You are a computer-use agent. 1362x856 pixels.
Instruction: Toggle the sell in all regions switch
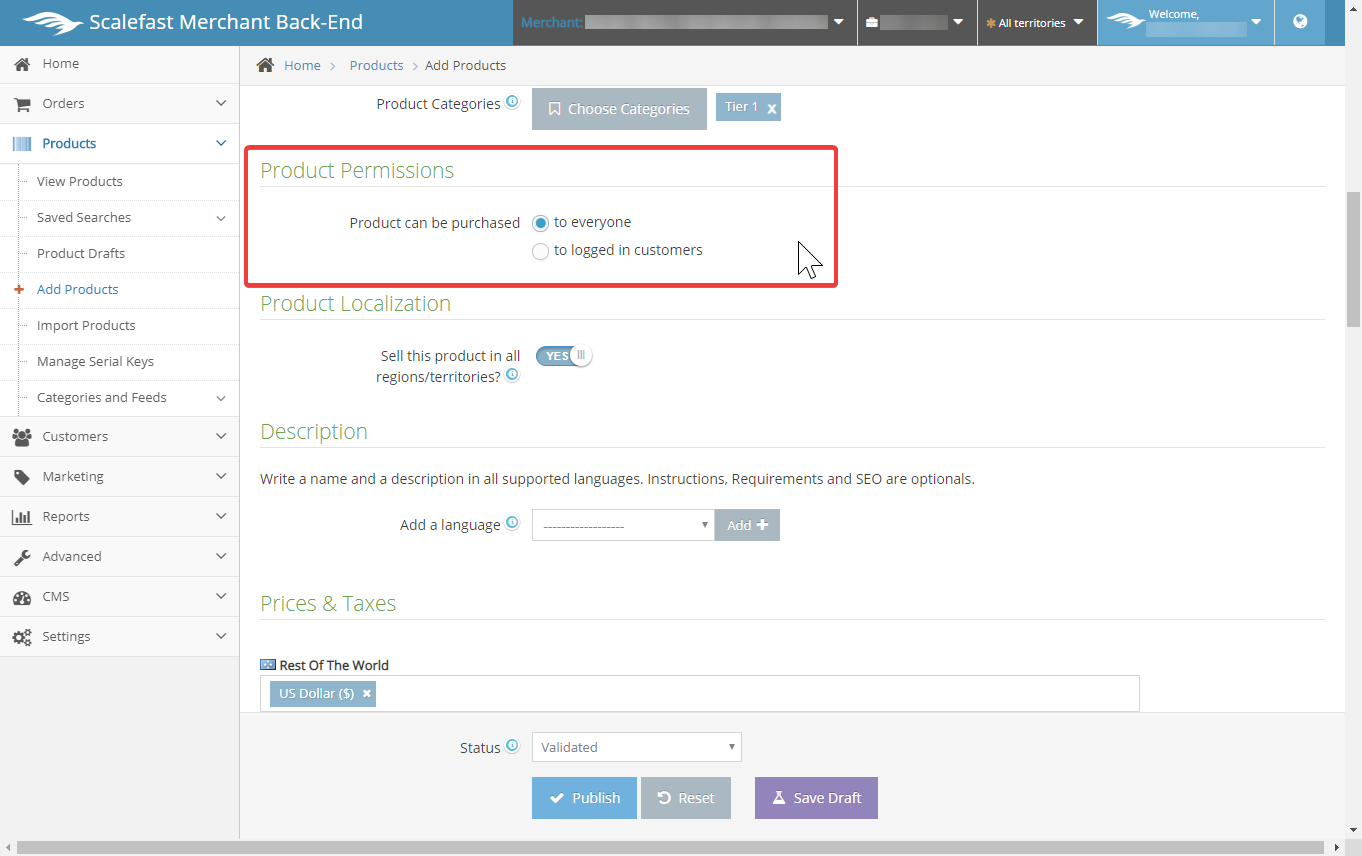pyautogui.click(x=564, y=356)
